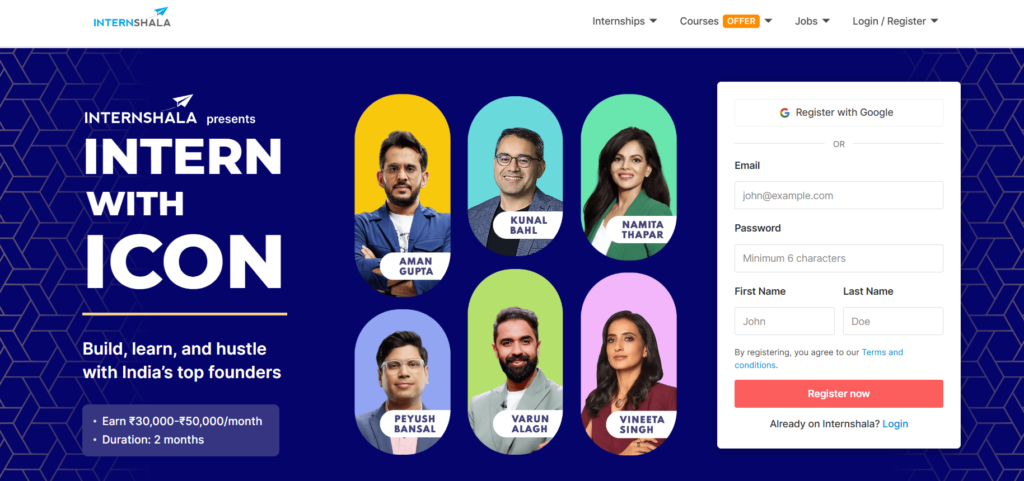Image resolution: width=1024 pixels, height=481 pixels.
Task: Select Namita Thapar's photo card
Action: tap(628, 177)
